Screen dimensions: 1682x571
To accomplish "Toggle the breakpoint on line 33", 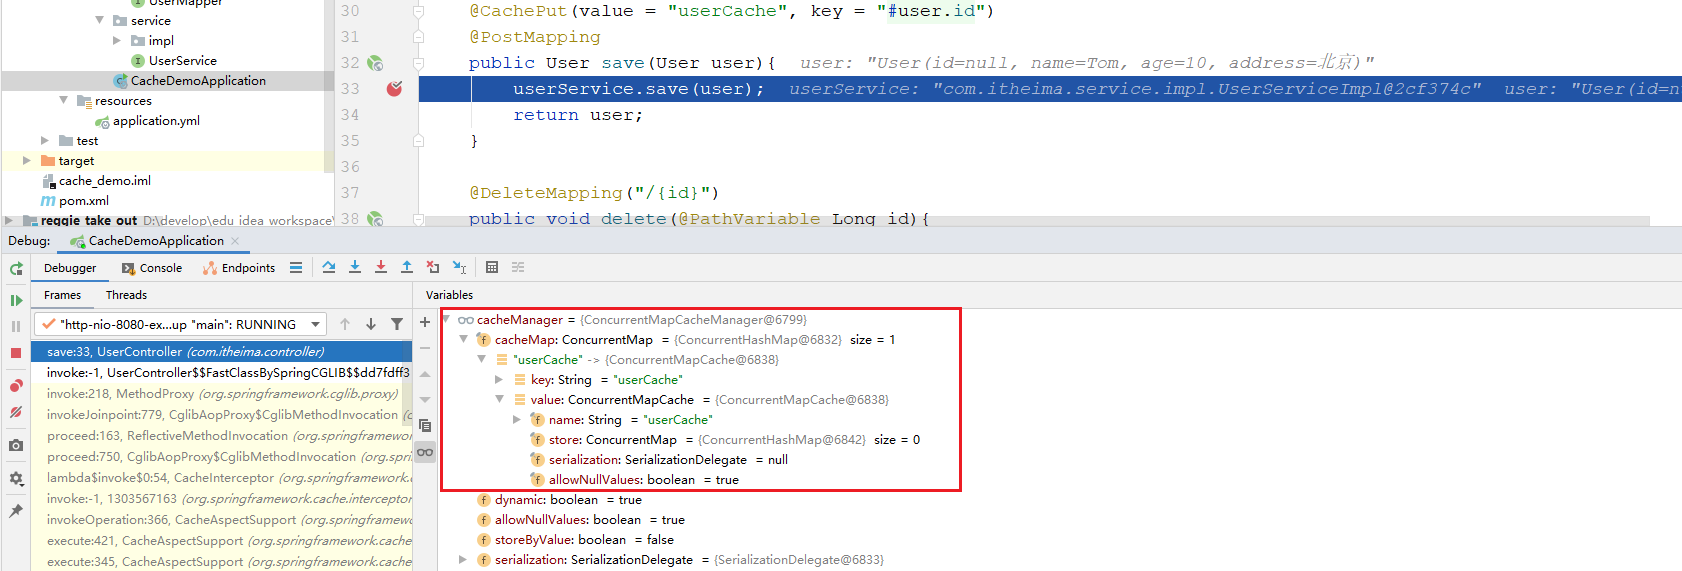I will pyautogui.click(x=394, y=89).
